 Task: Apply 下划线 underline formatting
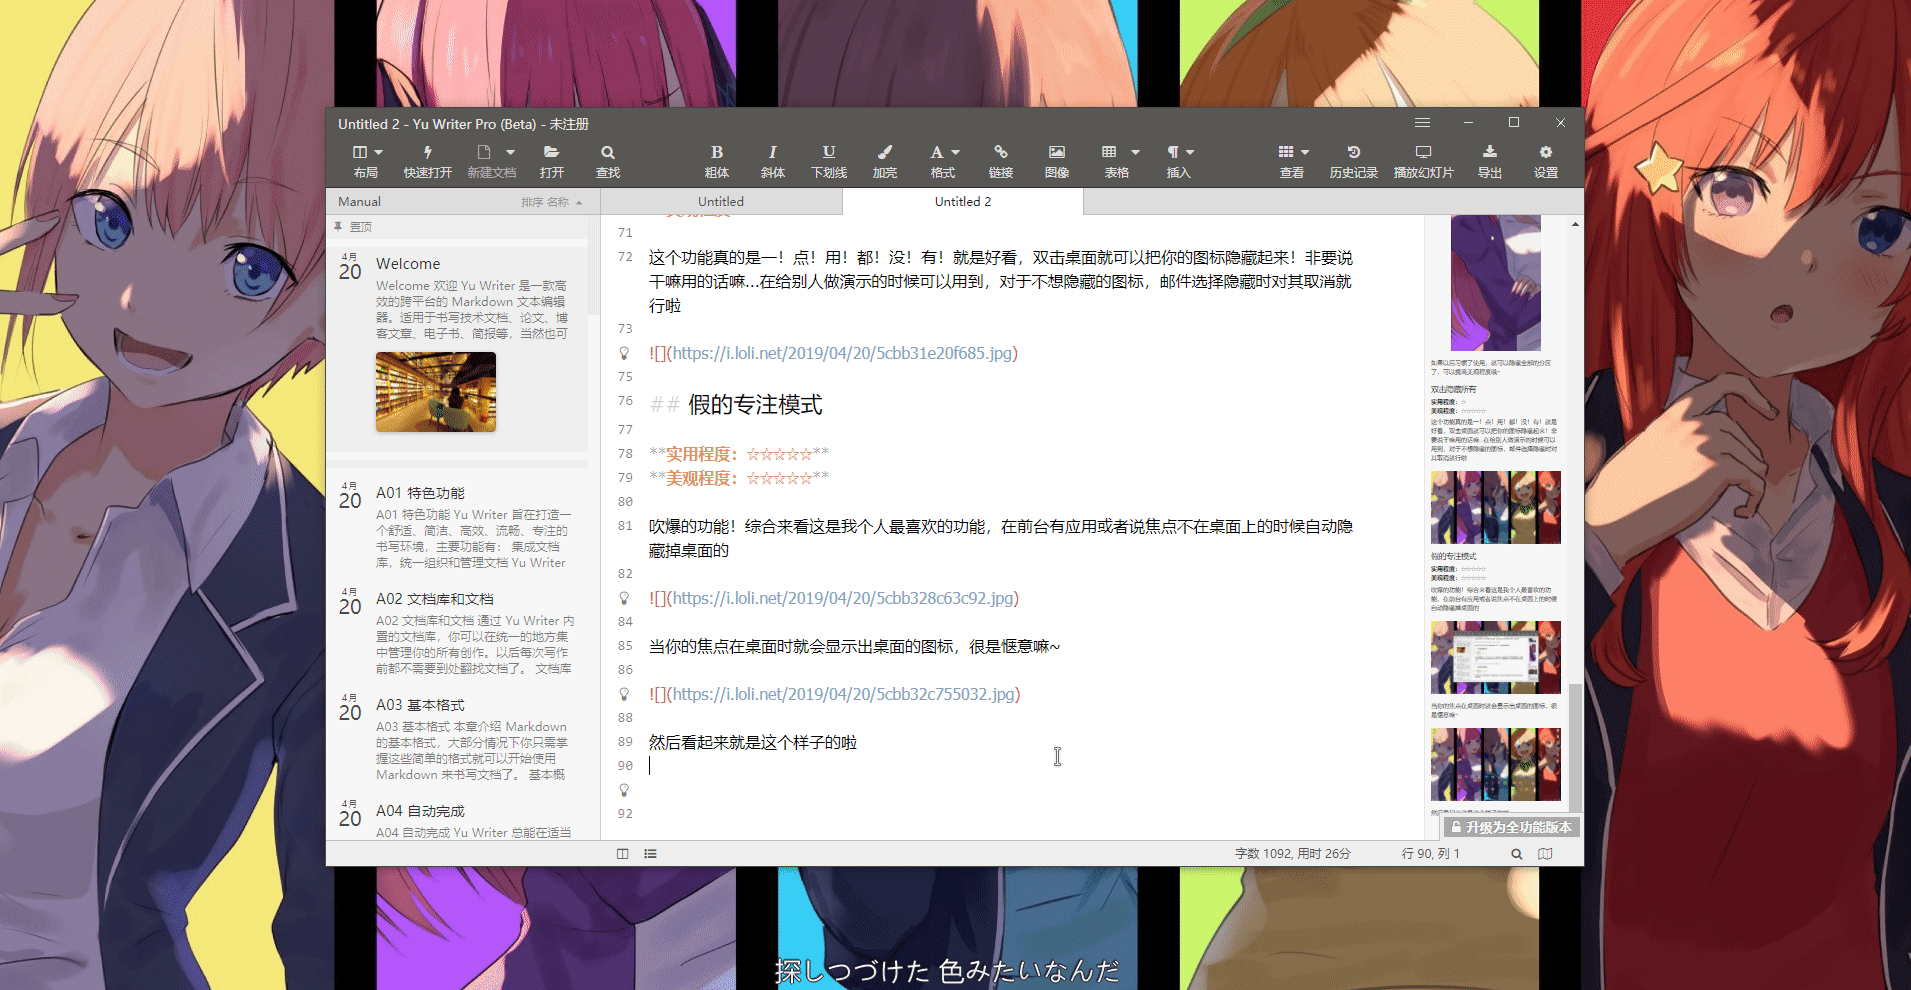(829, 161)
